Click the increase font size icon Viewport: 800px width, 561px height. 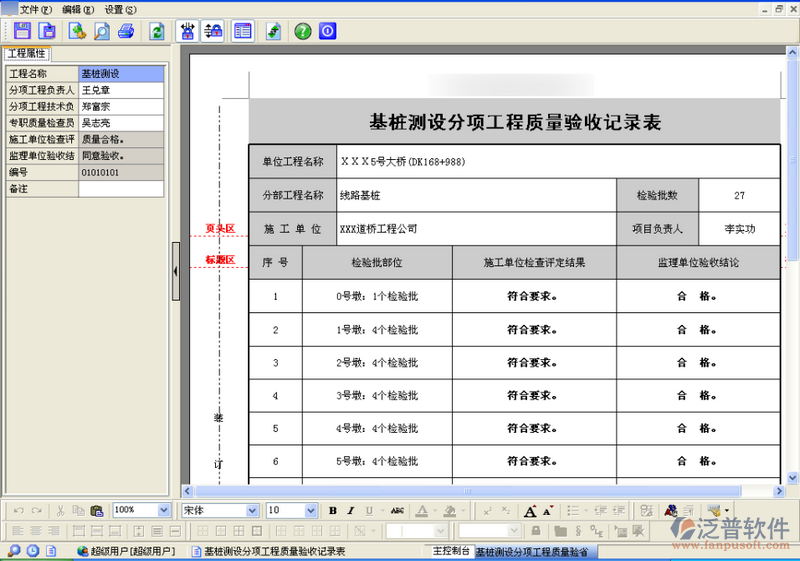click(x=531, y=510)
